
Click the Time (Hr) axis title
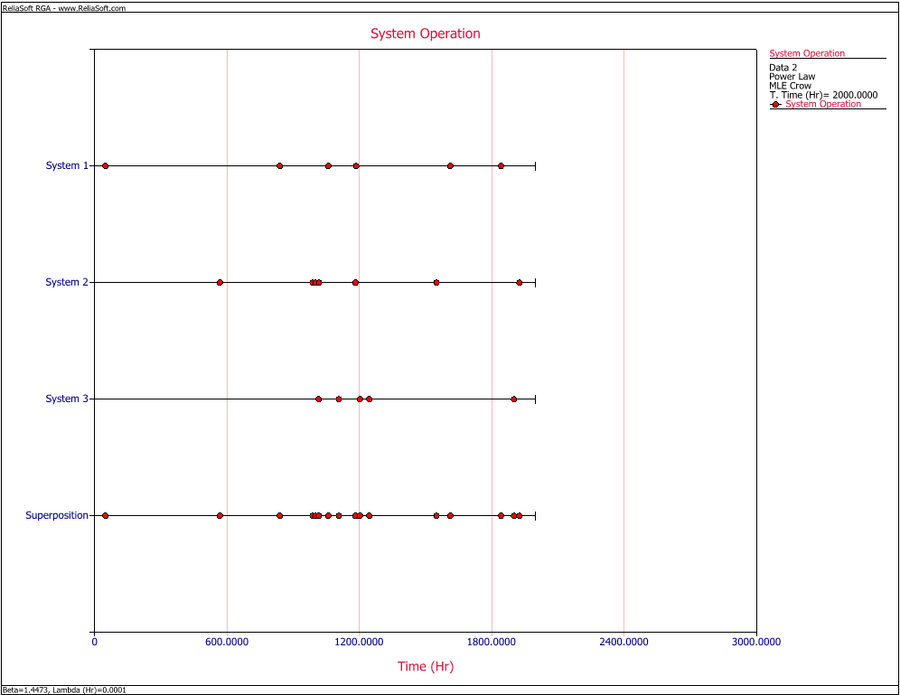pyautogui.click(x=425, y=666)
